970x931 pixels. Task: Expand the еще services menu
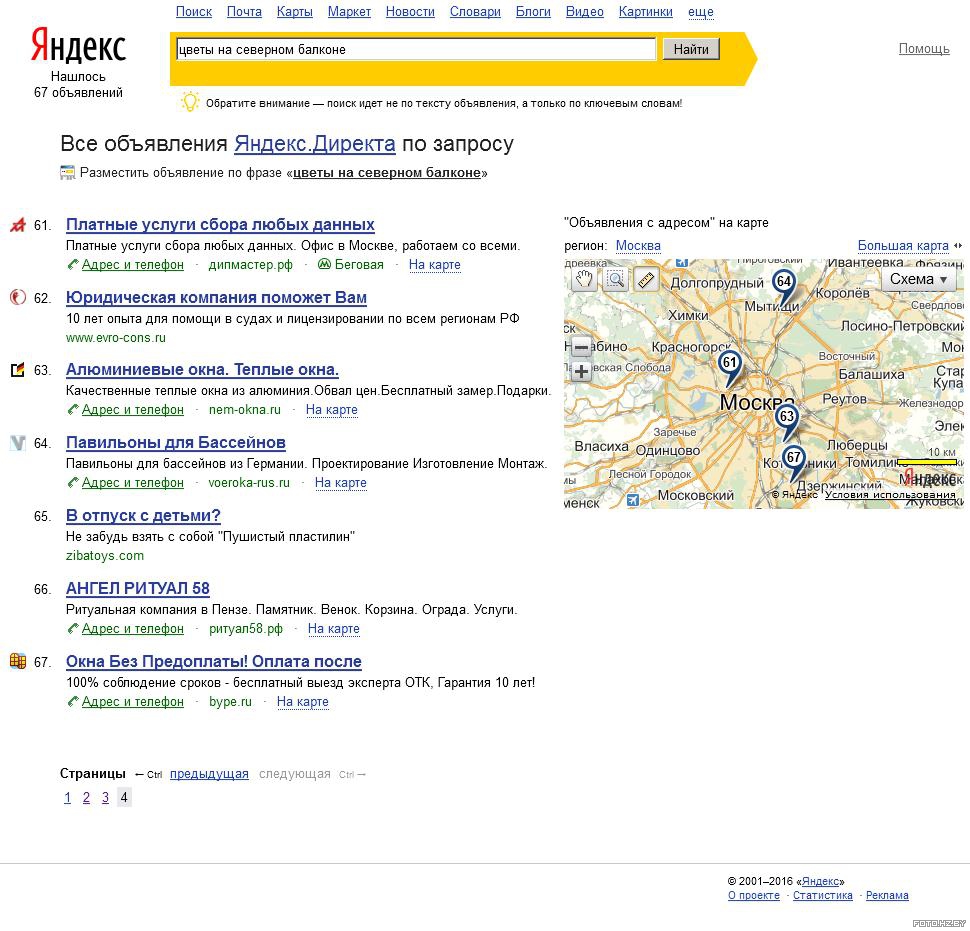coord(700,12)
